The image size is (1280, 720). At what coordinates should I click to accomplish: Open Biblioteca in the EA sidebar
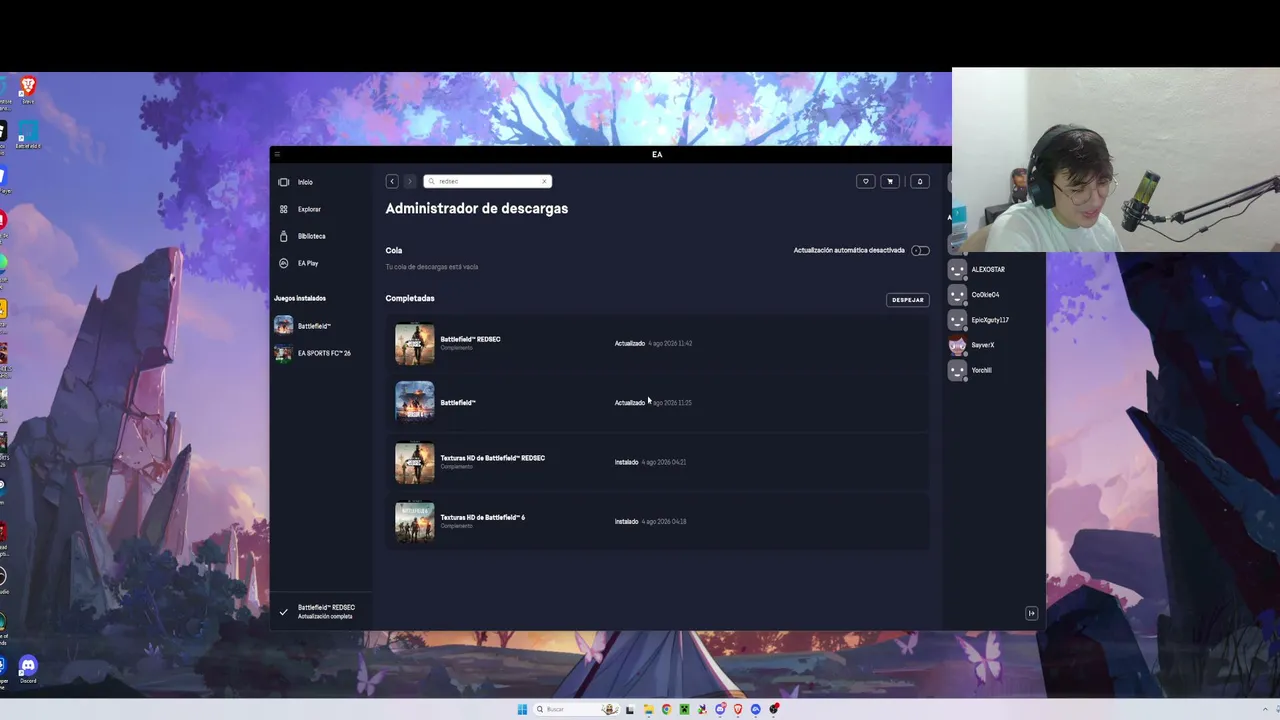(302, 236)
